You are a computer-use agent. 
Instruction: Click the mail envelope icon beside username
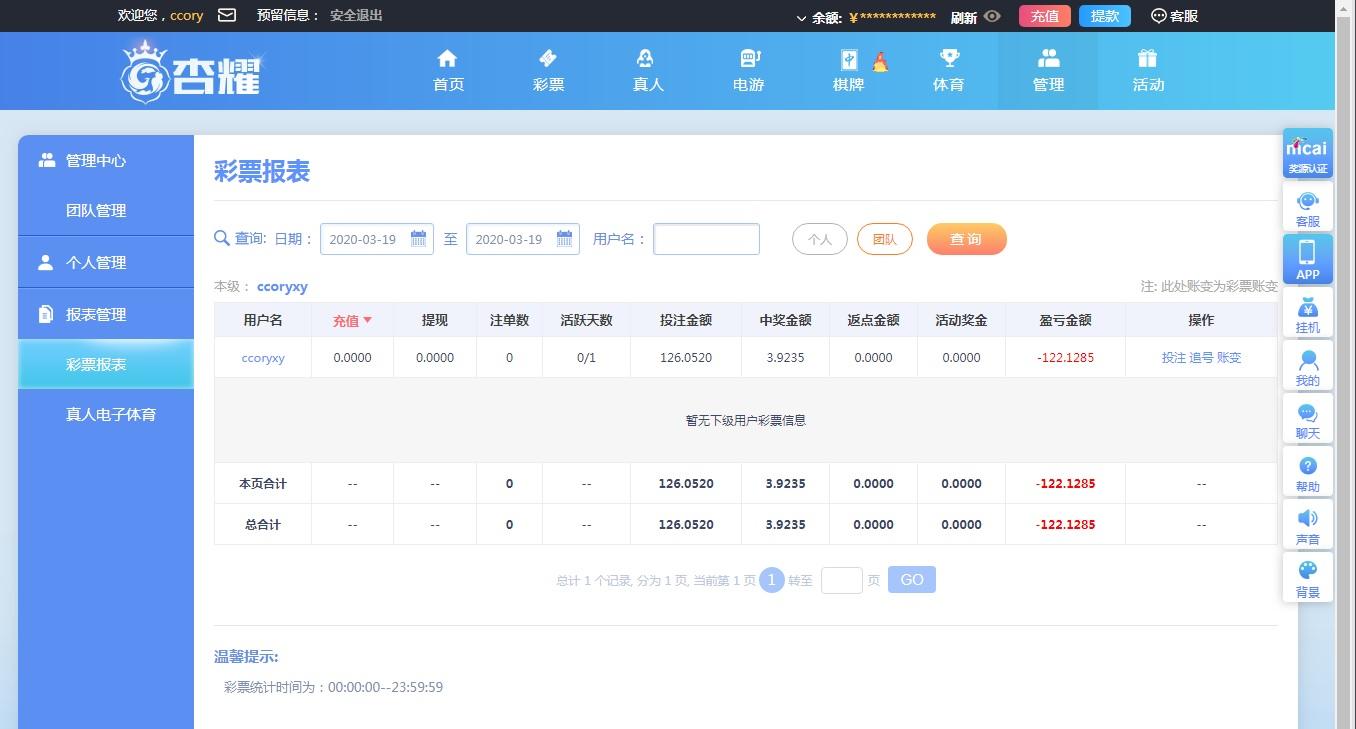click(227, 15)
